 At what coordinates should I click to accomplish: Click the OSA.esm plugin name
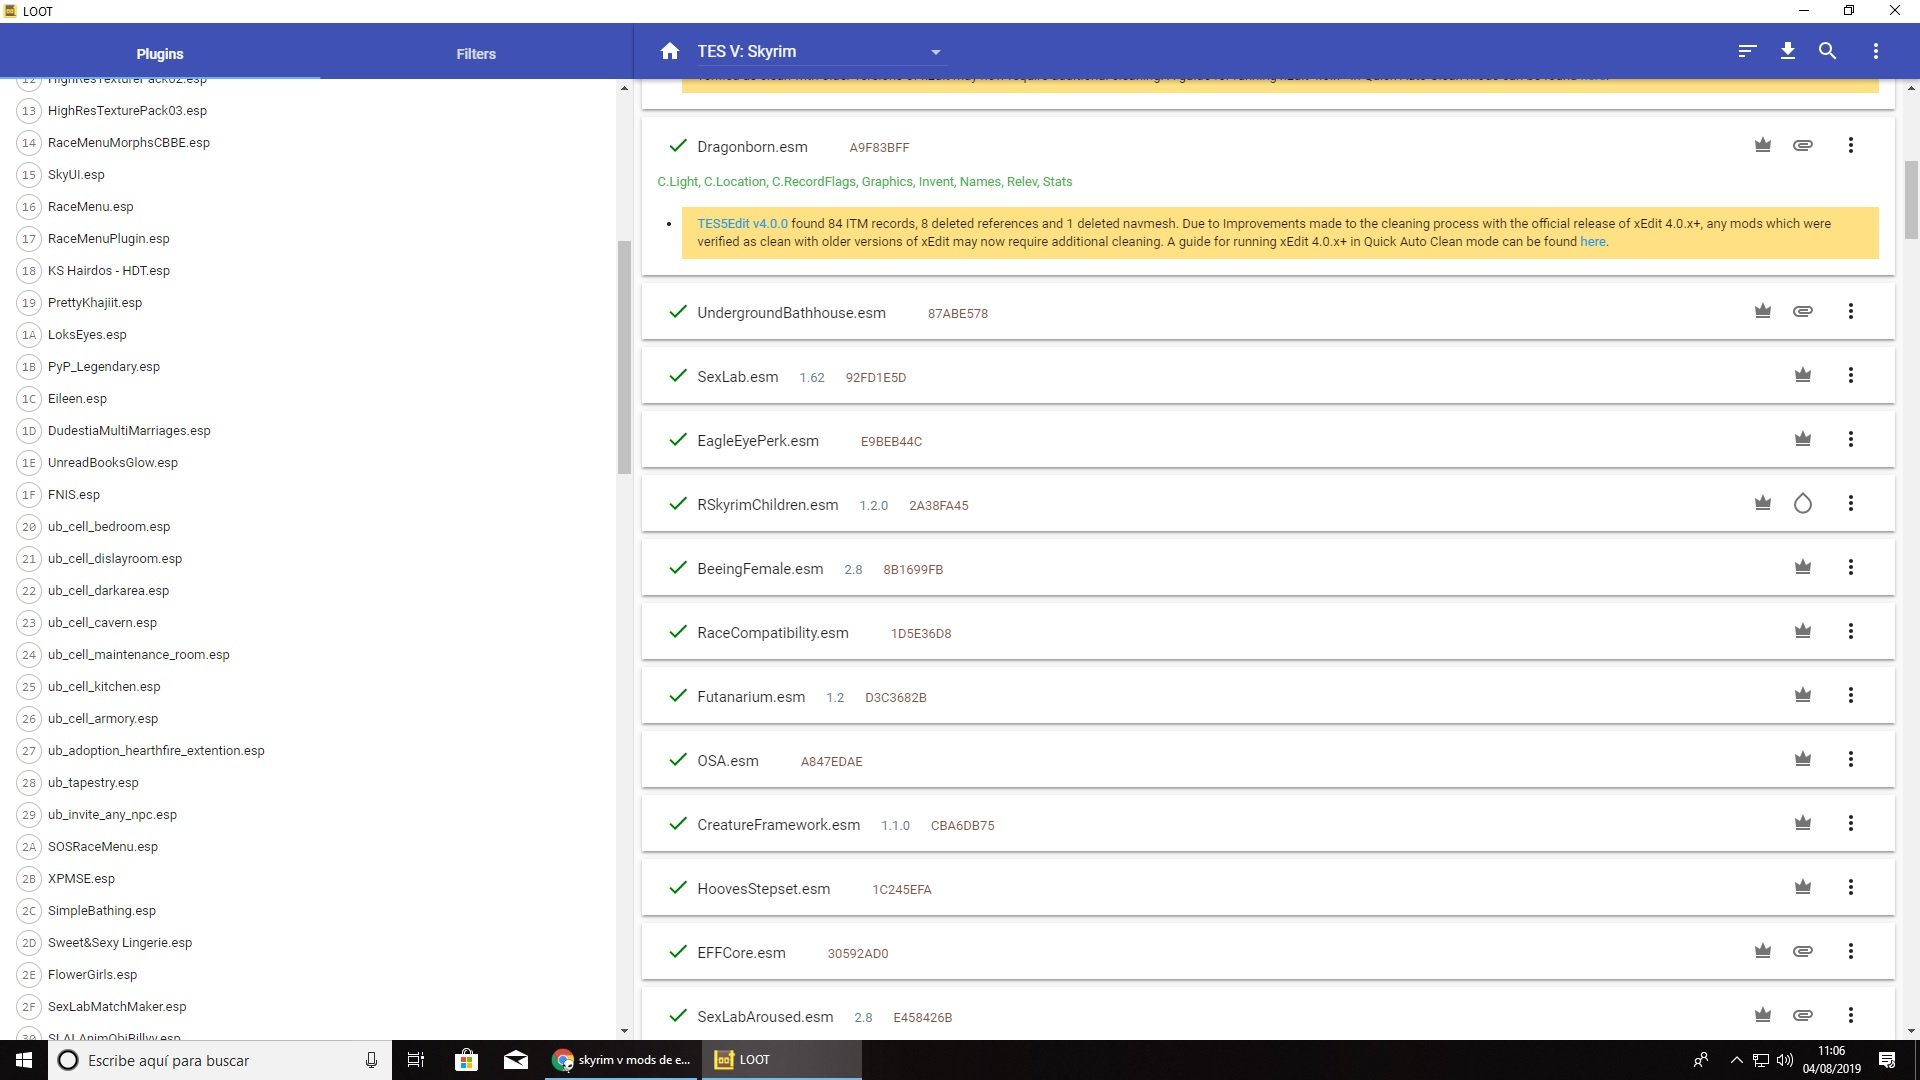click(x=728, y=761)
